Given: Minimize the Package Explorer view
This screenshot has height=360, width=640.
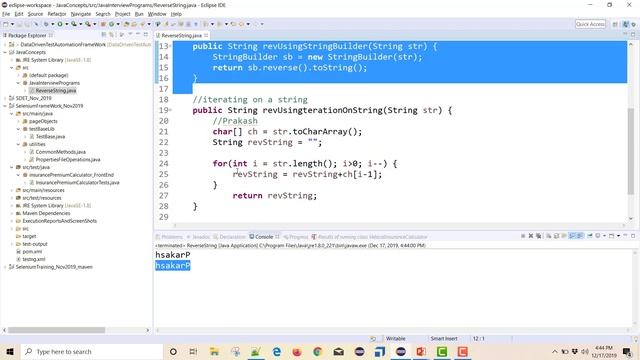Looking at the screenshot, I should [138, 35].
